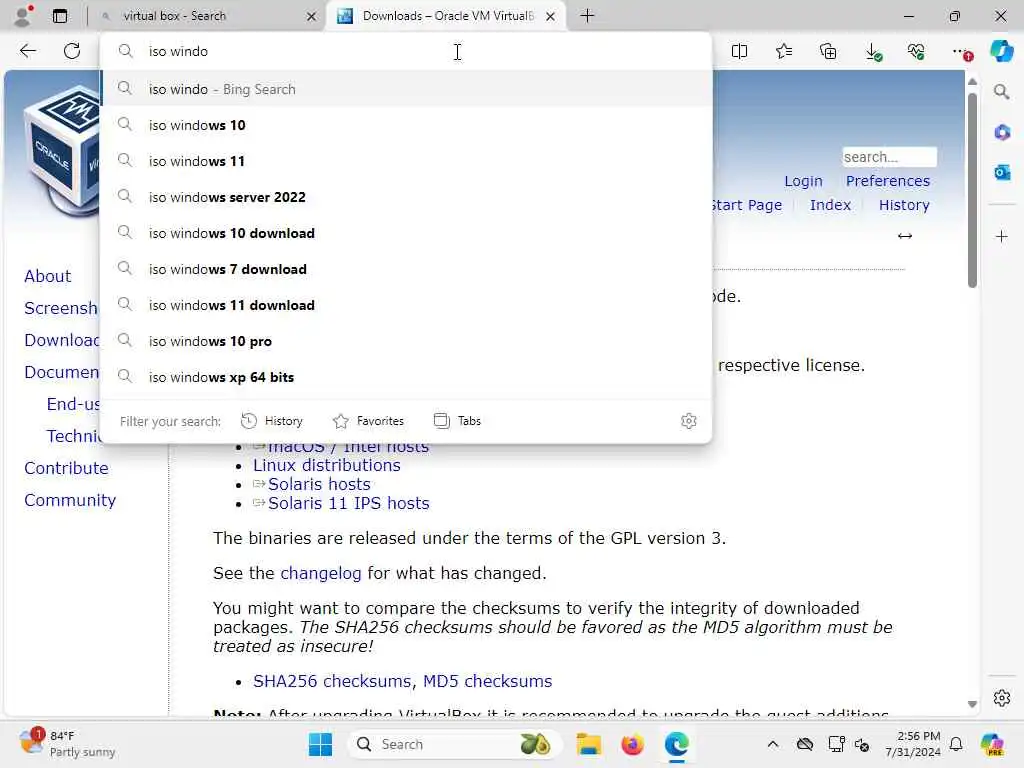This screenshot has height=768, width=1024.
Task: Open the About sidebar link
Action: 48,276
